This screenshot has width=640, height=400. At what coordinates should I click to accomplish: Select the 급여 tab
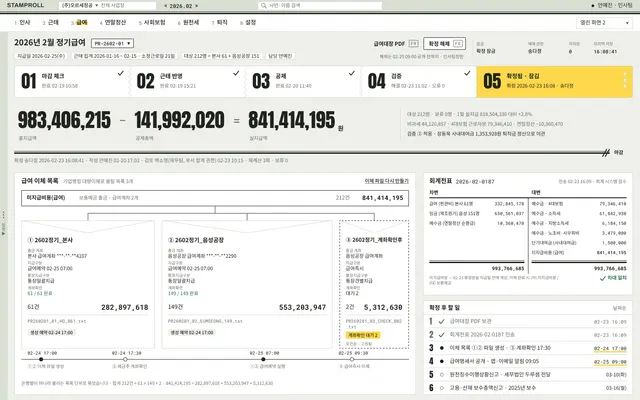(x=80, y=22)
